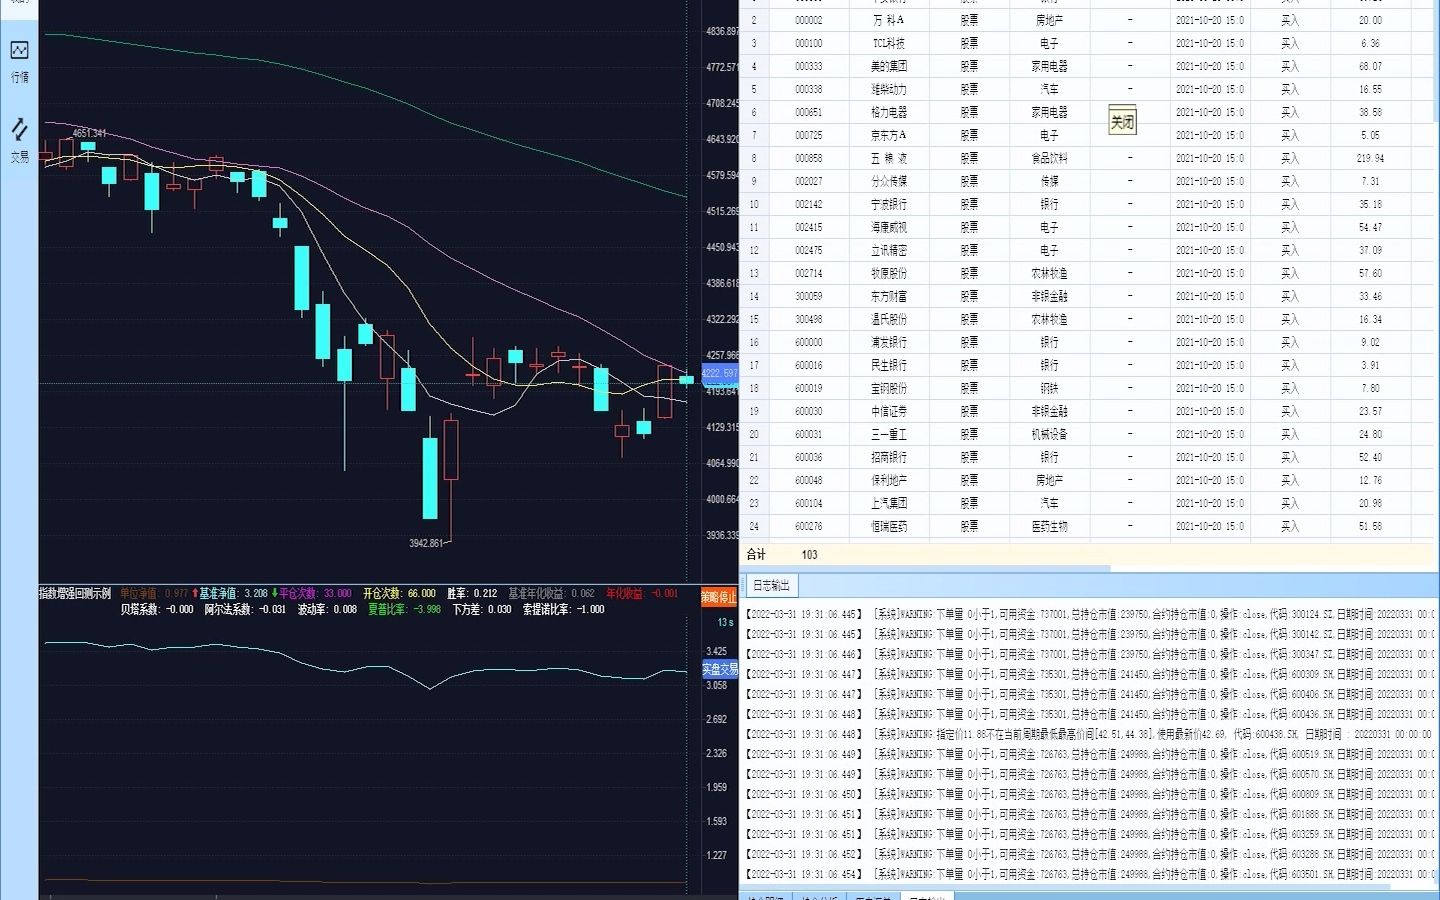Click the 单位净值 0.977 metric

pyautogui.click(x=154, y=593)
